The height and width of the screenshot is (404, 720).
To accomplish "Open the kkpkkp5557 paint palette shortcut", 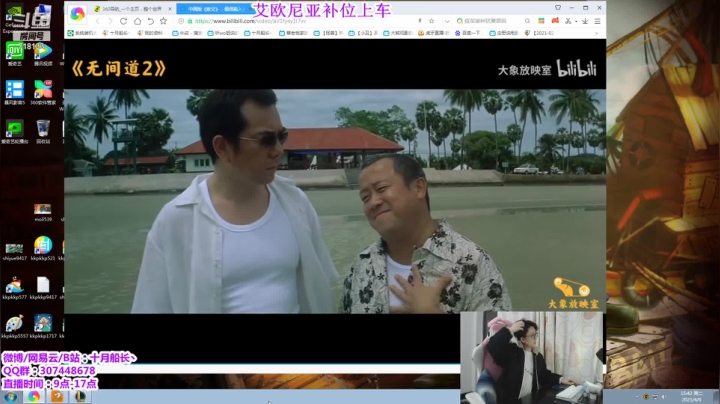I will (x=14, y=326).
